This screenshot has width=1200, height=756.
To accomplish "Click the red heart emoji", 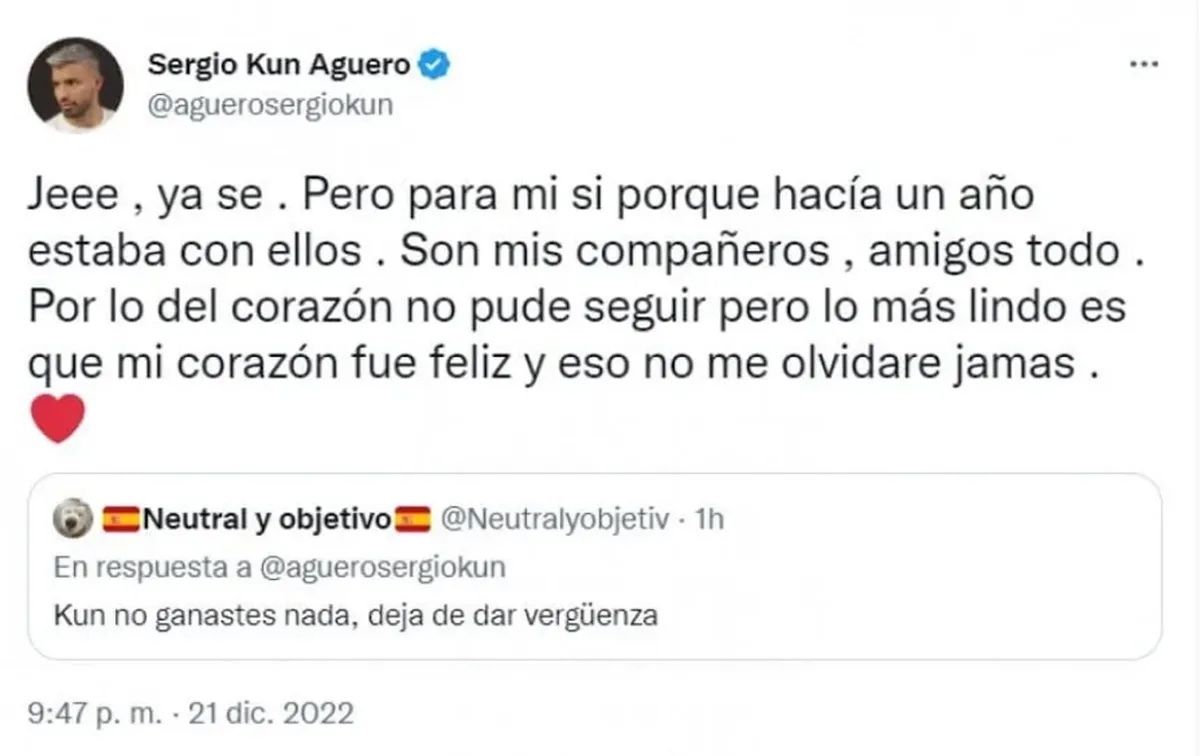I will tap(58, 419).
